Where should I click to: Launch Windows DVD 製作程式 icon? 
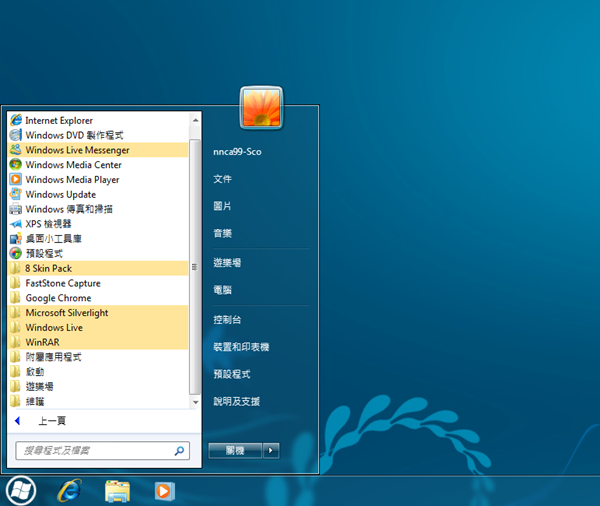15,135
